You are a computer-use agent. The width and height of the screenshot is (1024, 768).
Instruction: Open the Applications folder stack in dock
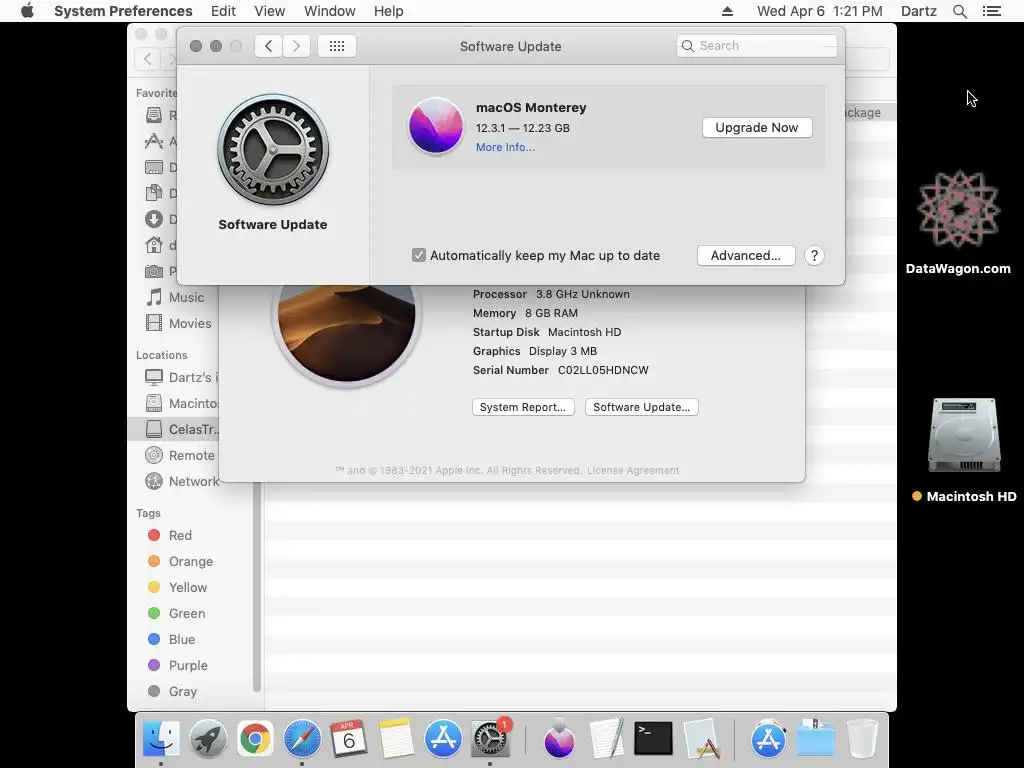click(769, 739)
